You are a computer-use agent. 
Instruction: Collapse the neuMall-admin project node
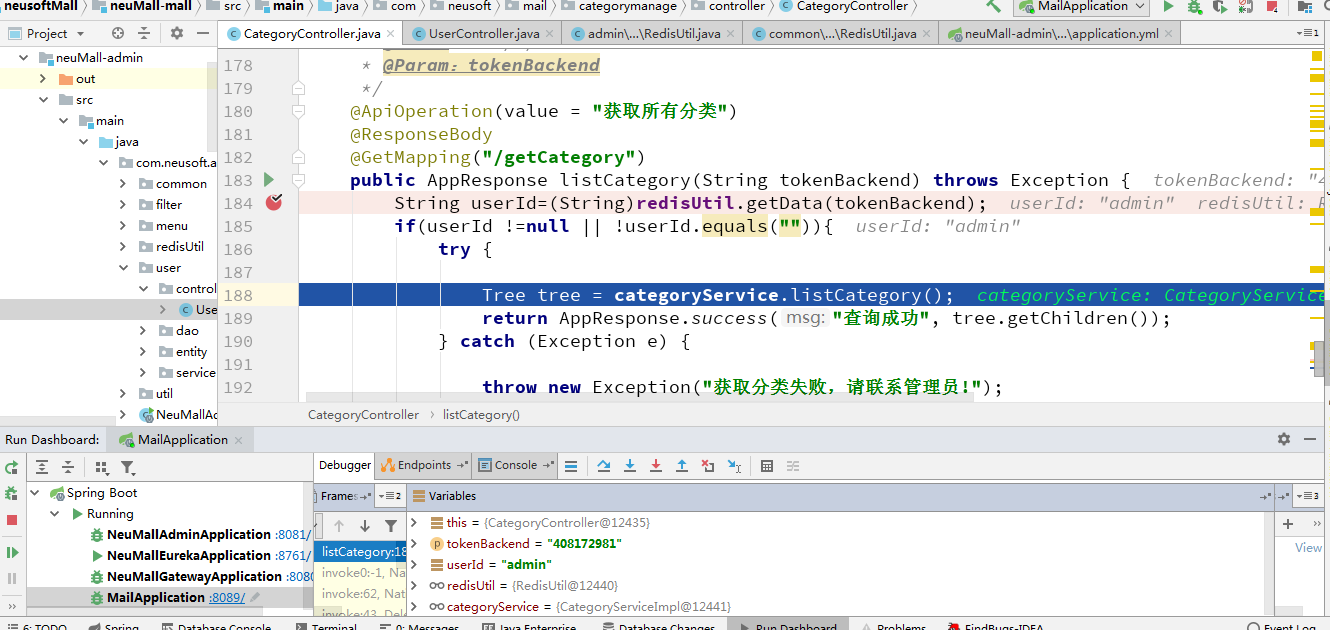21,57
